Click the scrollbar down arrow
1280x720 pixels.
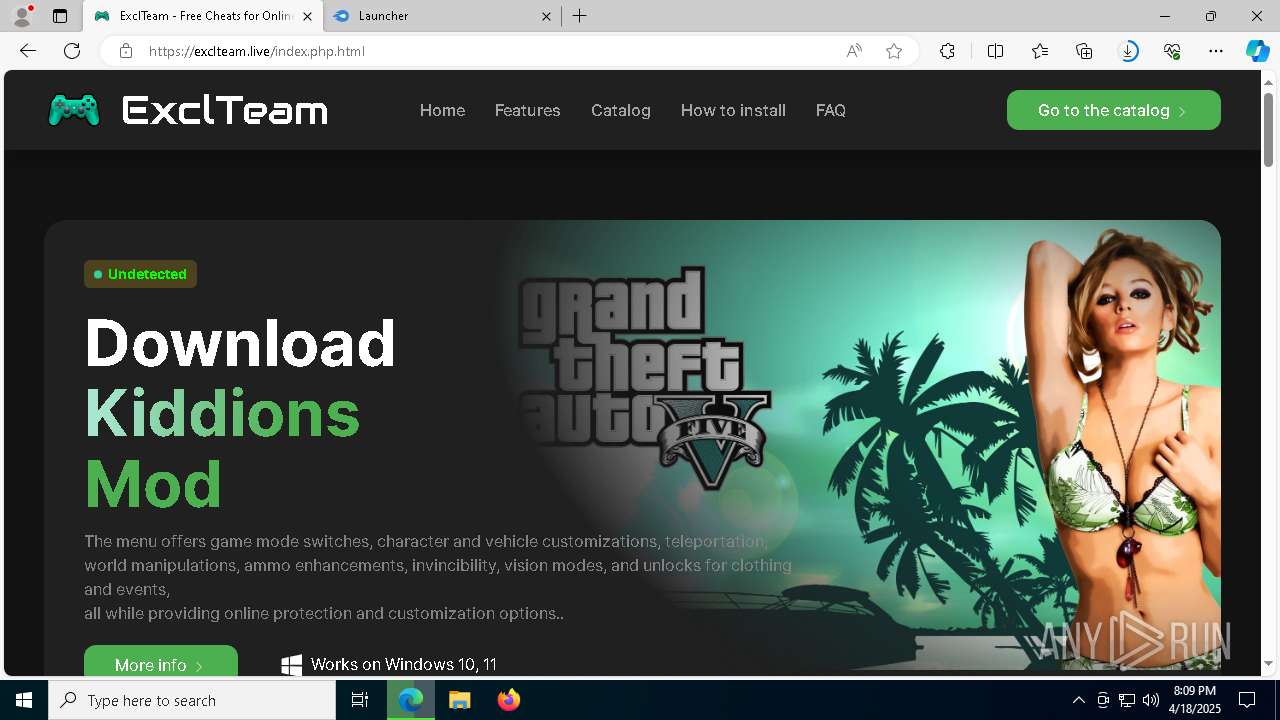pyautogui.click(x=1268, y=663)
